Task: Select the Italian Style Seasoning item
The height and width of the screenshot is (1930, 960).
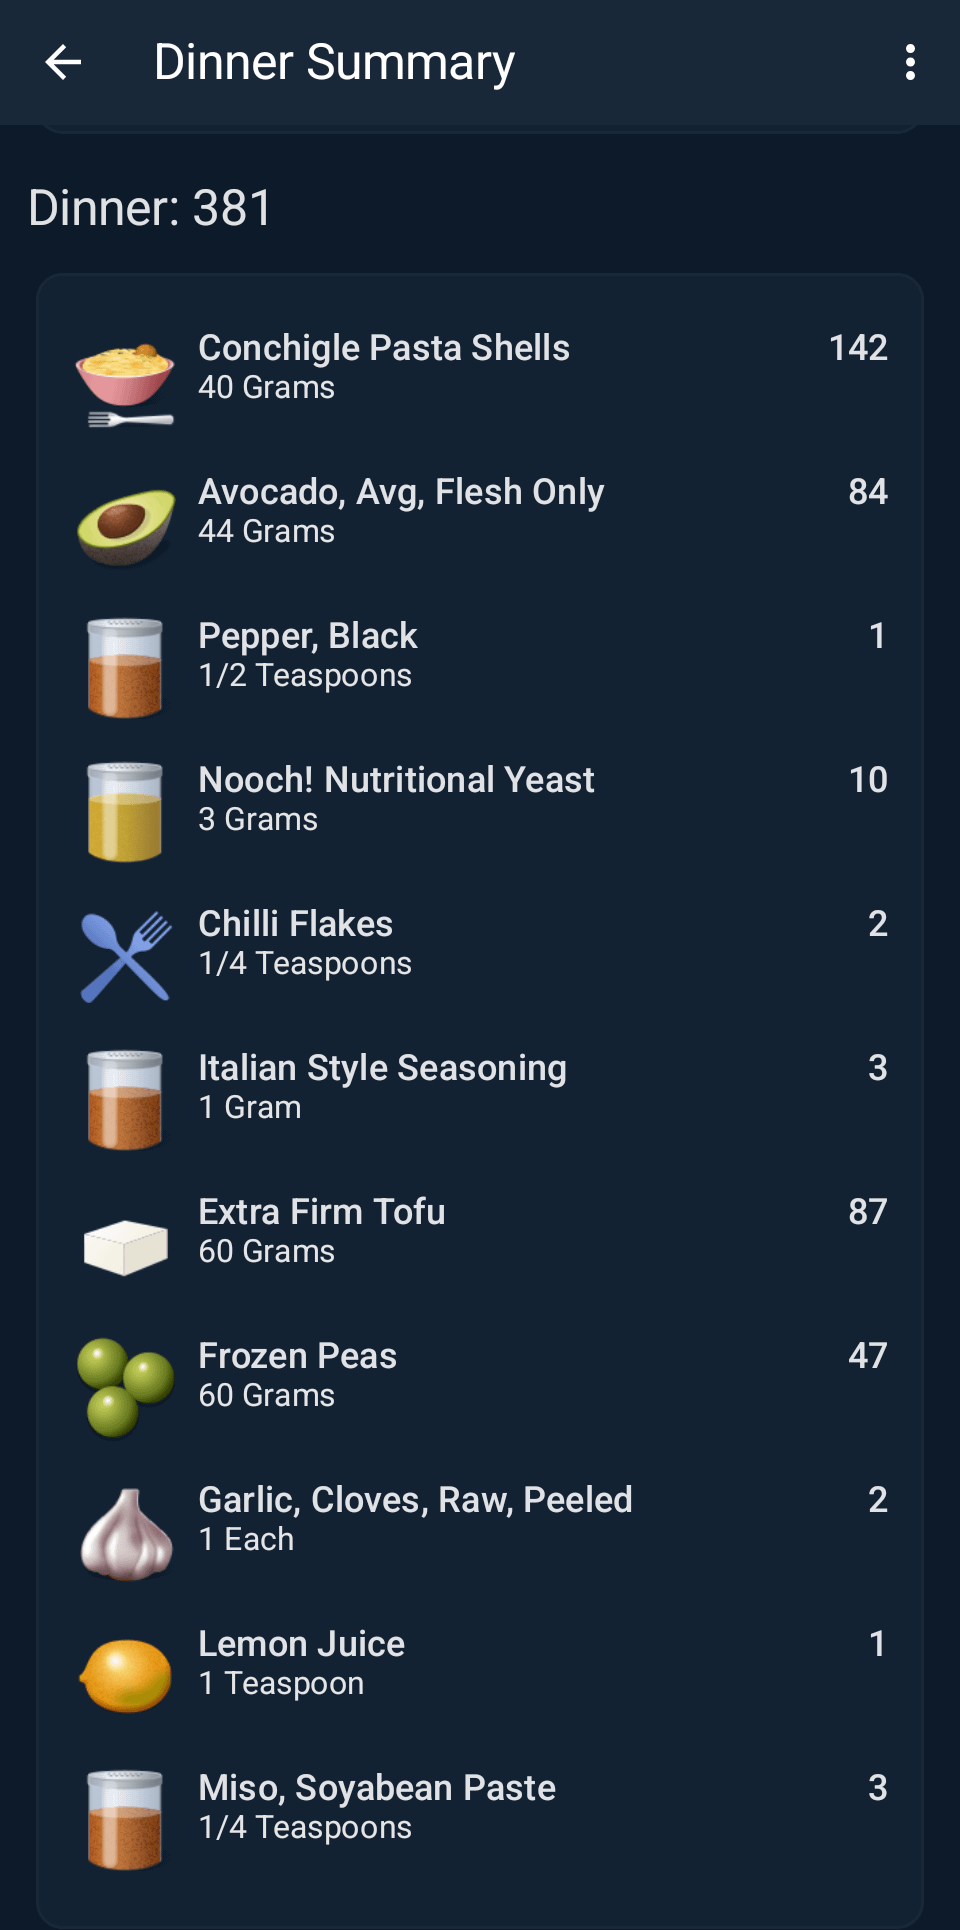Action: [x=382, y=1086]
